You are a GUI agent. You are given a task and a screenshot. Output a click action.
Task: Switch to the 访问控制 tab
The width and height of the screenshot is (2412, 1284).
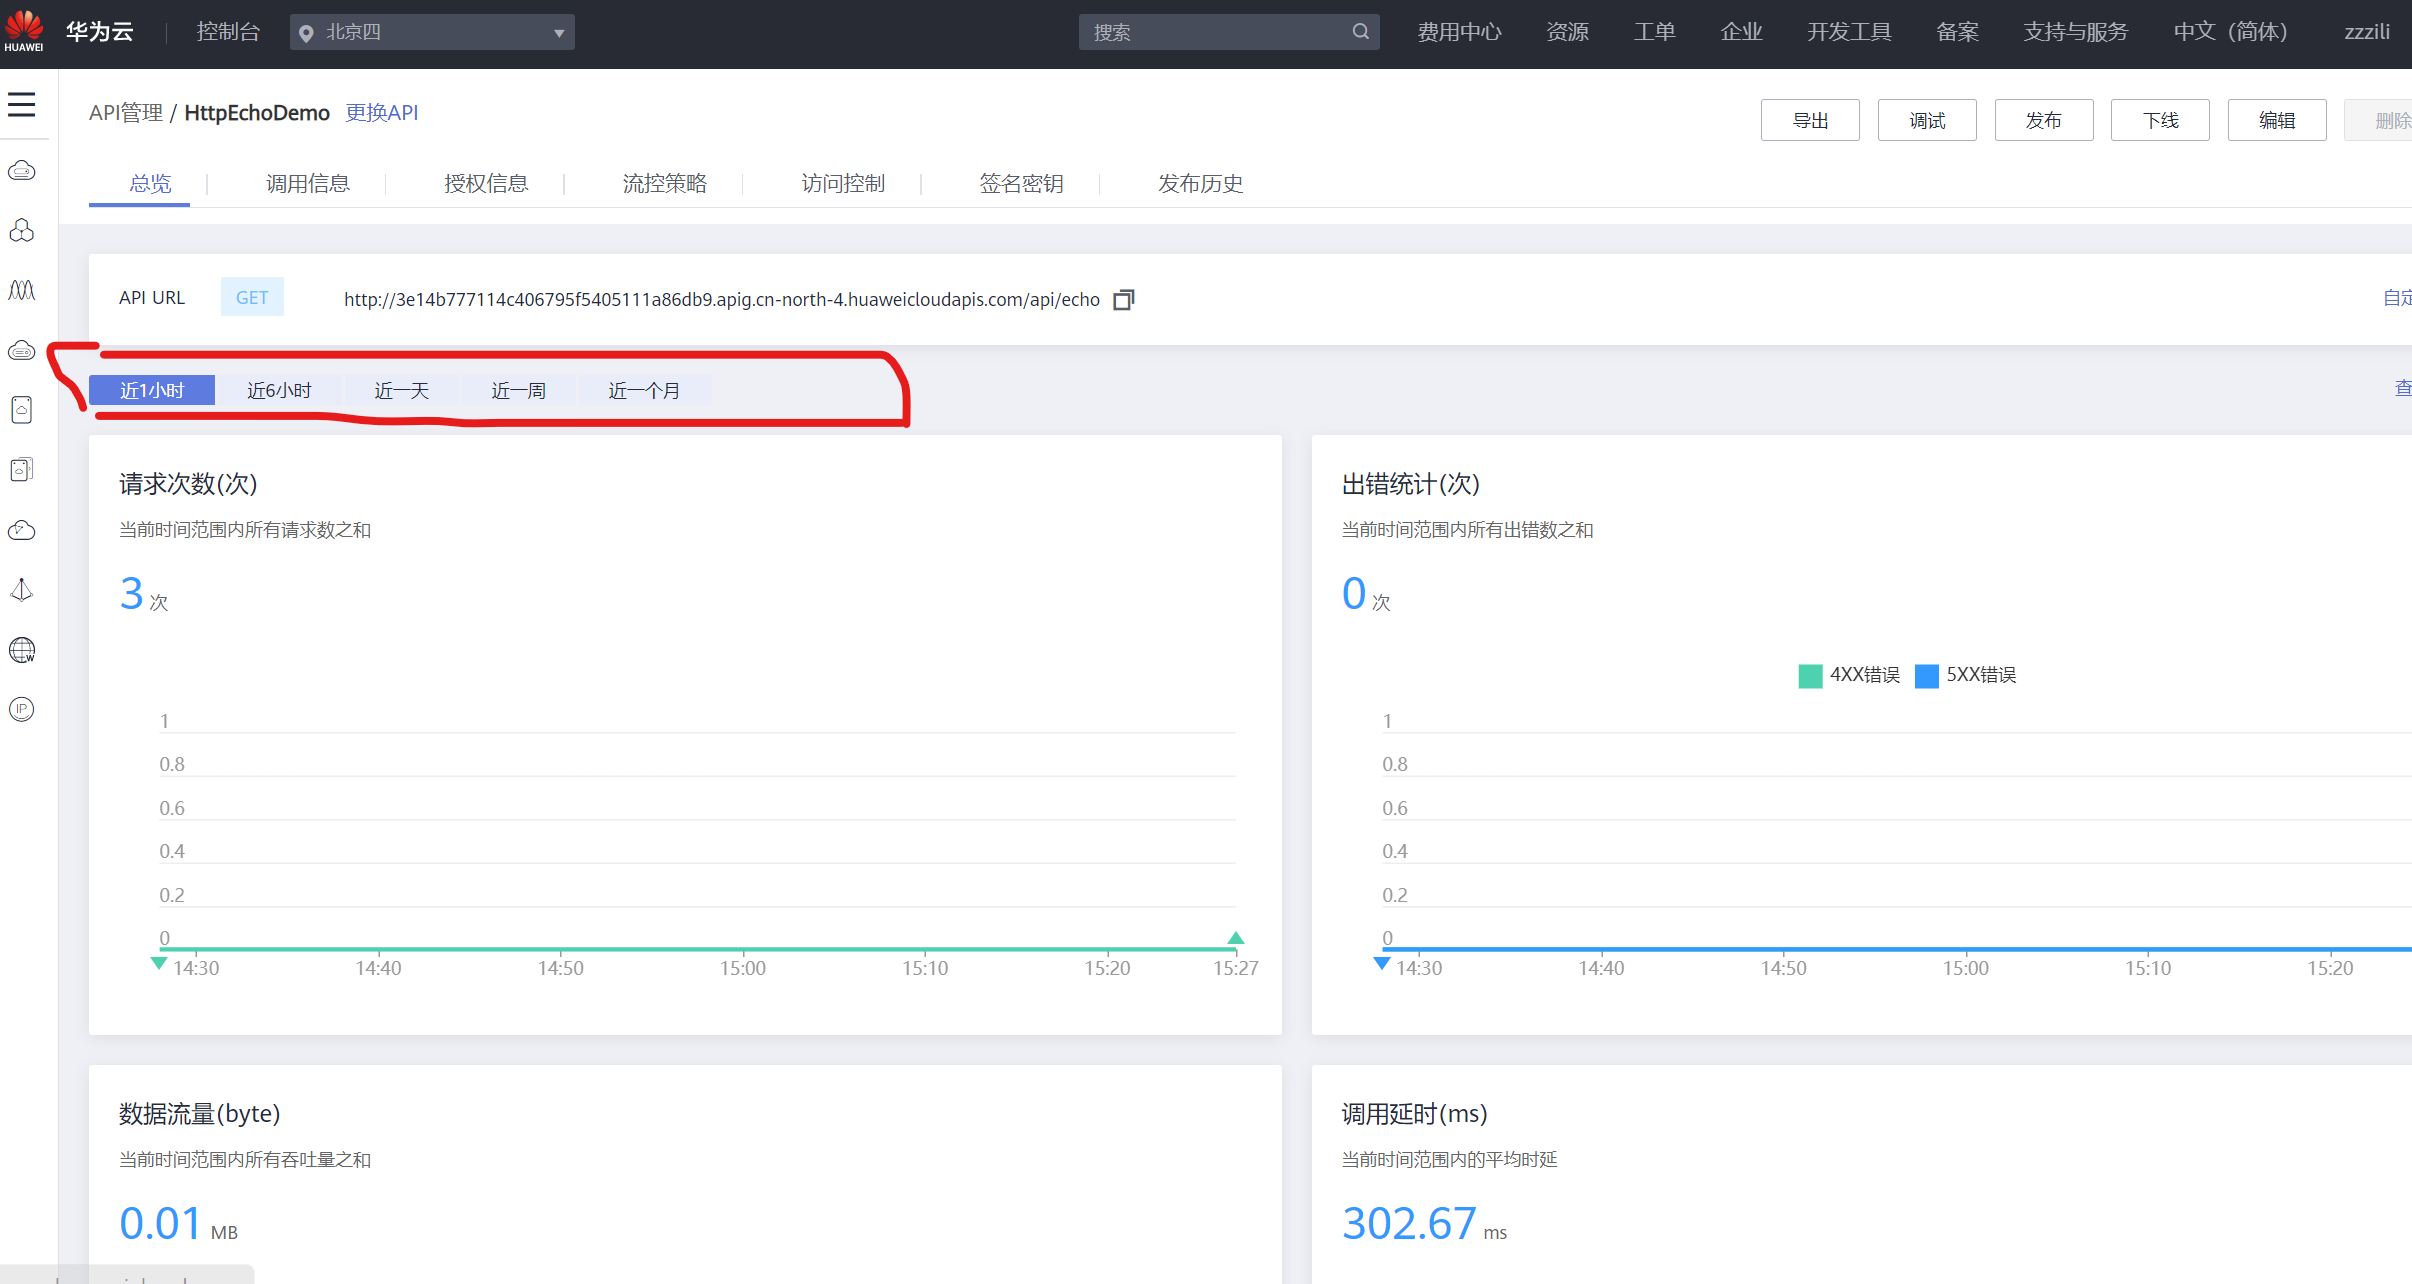point(843,183)
